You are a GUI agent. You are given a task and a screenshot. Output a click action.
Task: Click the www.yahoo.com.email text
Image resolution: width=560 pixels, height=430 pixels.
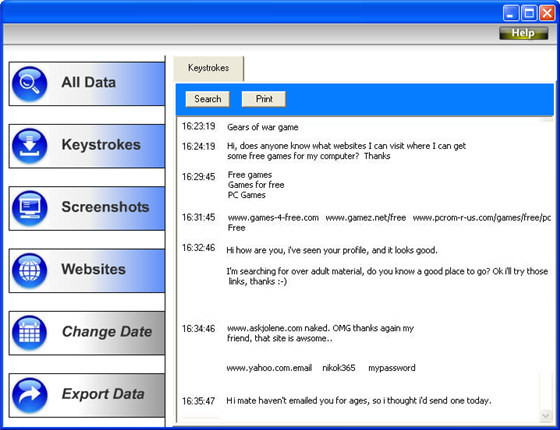tap(269, 368)
